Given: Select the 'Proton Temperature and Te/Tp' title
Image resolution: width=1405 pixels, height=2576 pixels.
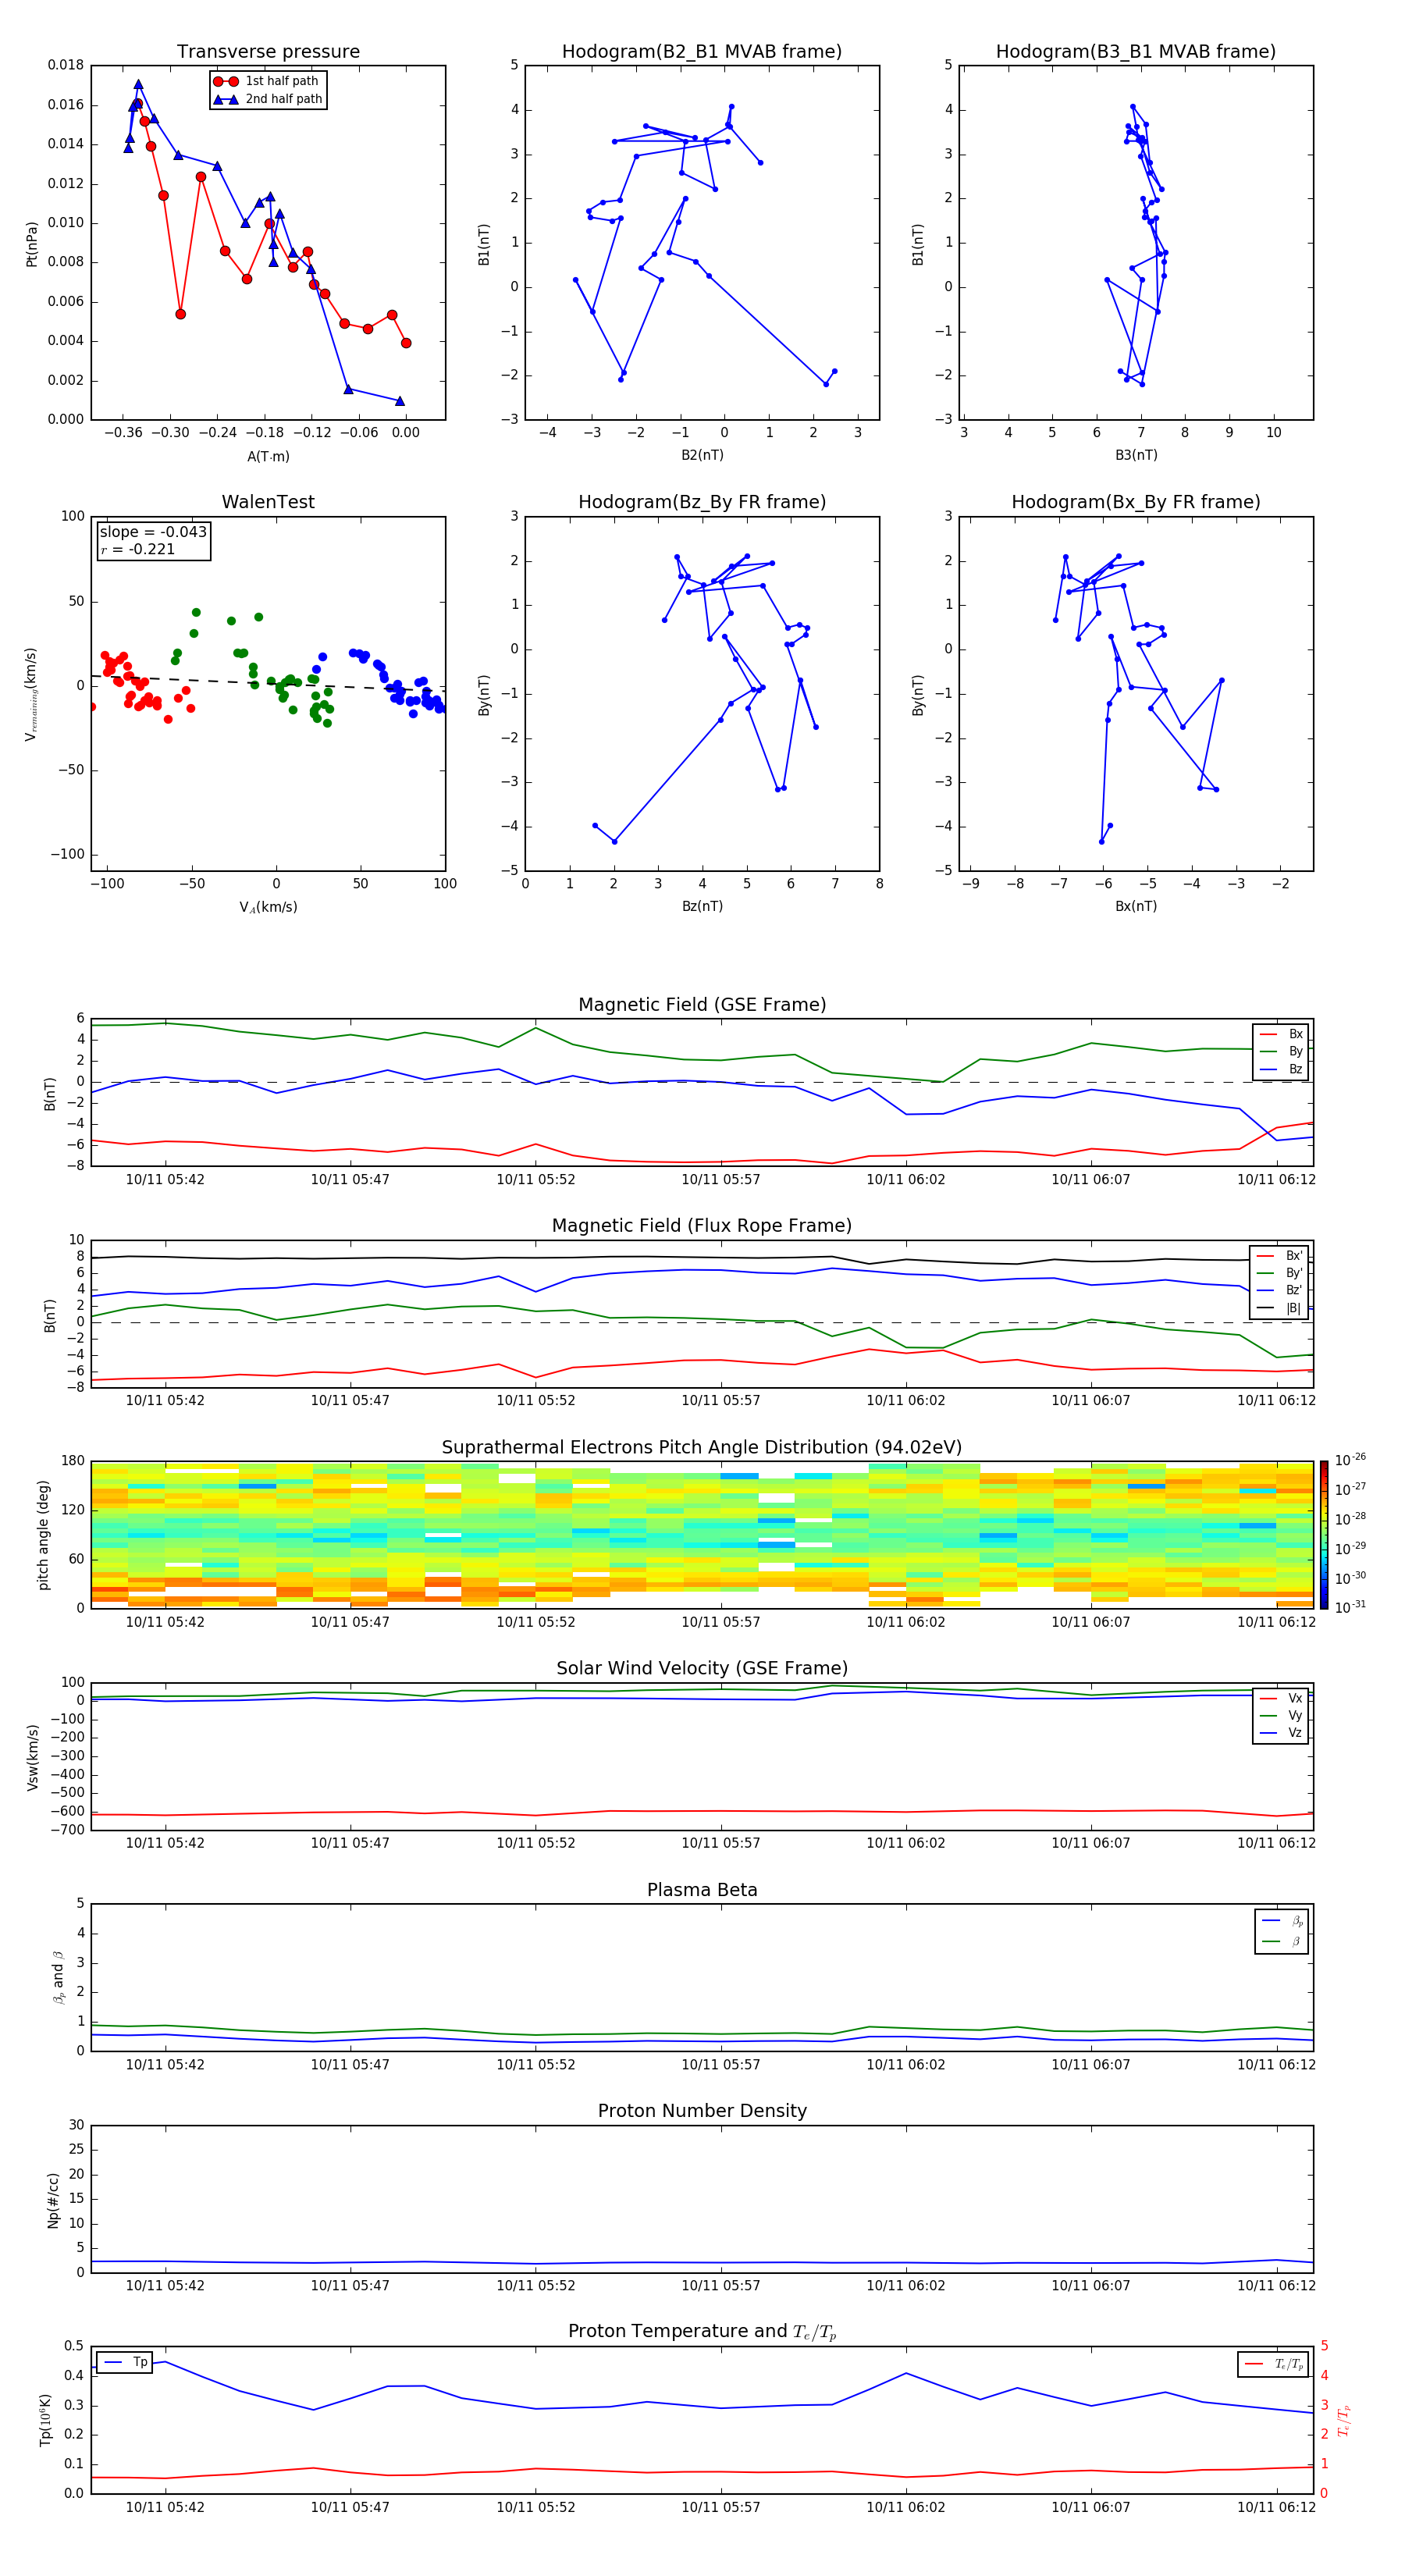Looking at the screenshot, I should pyautogui.click(x=702, y=2332).
